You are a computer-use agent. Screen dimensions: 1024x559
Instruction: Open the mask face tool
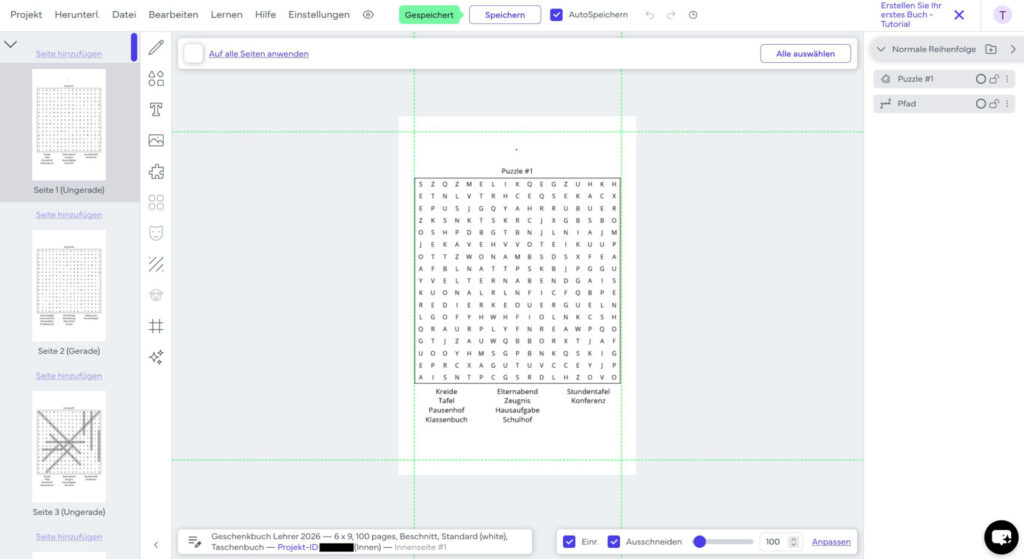156,233
